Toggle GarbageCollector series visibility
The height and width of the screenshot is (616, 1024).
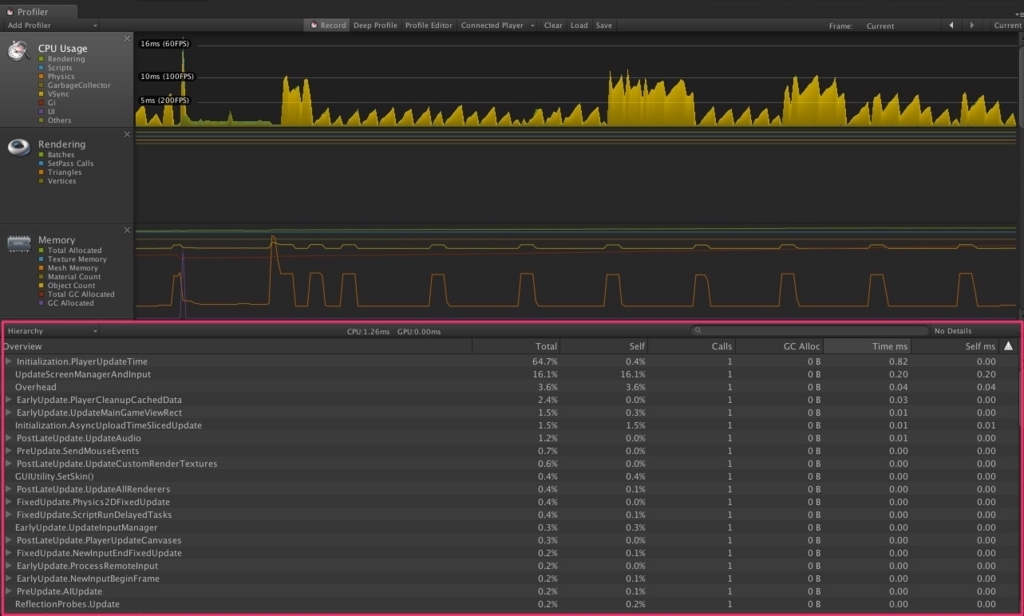point(41,86)
